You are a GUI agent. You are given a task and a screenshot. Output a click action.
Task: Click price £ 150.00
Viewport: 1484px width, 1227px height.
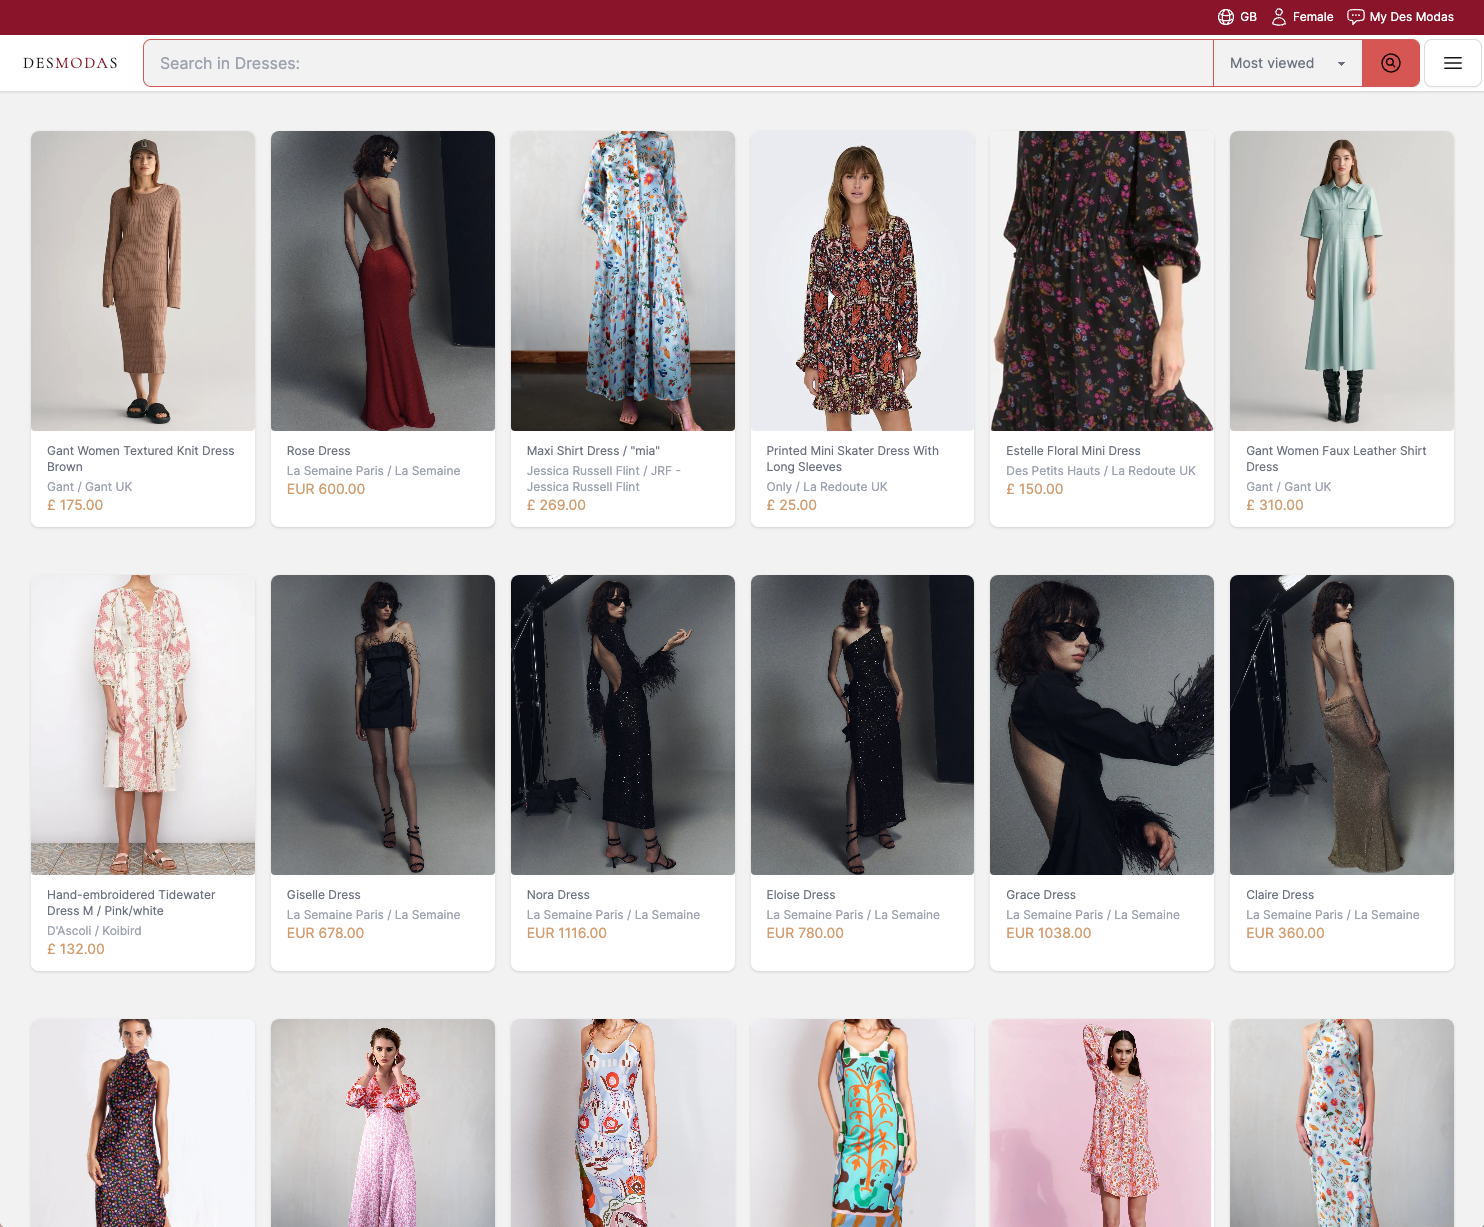pos(1035,489)
